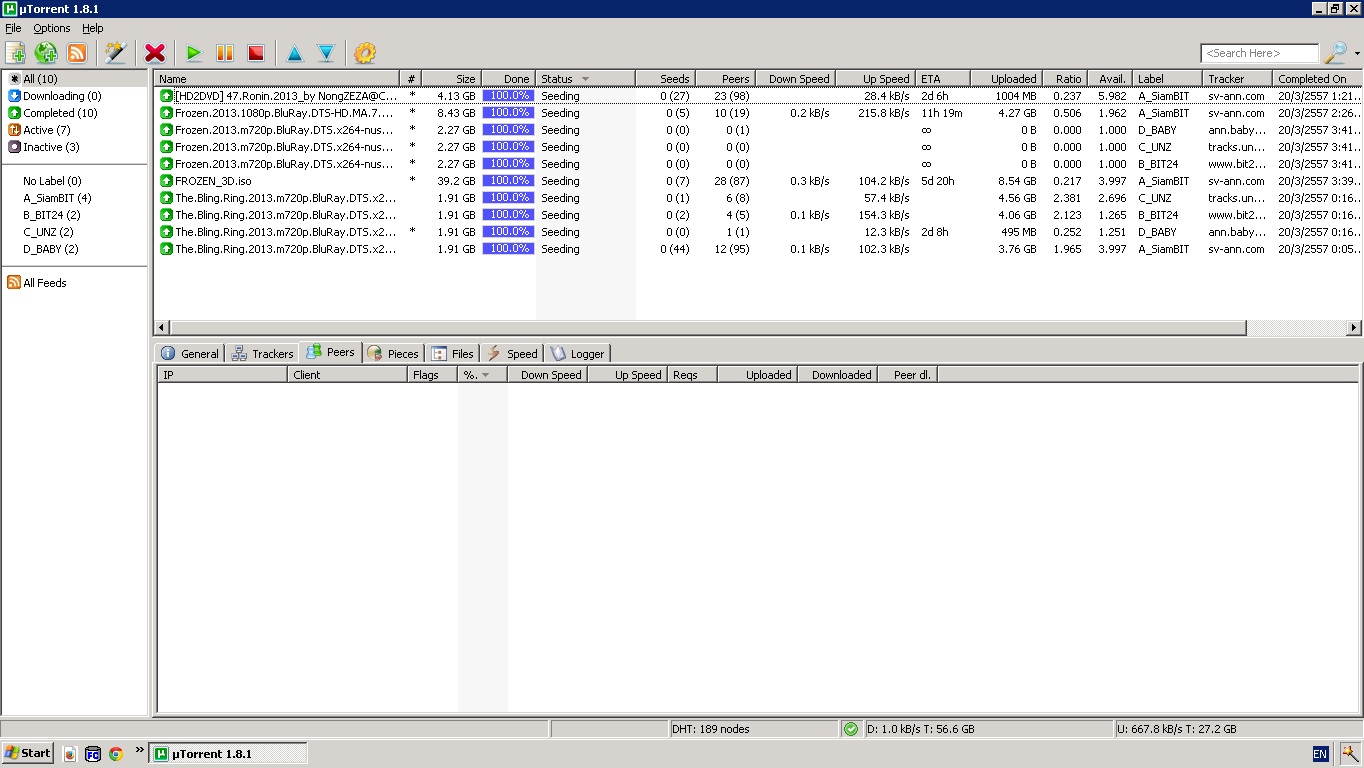Select the [HD2DVD] 47.Ronin.2013 torrent row

[x=757, y=96]
